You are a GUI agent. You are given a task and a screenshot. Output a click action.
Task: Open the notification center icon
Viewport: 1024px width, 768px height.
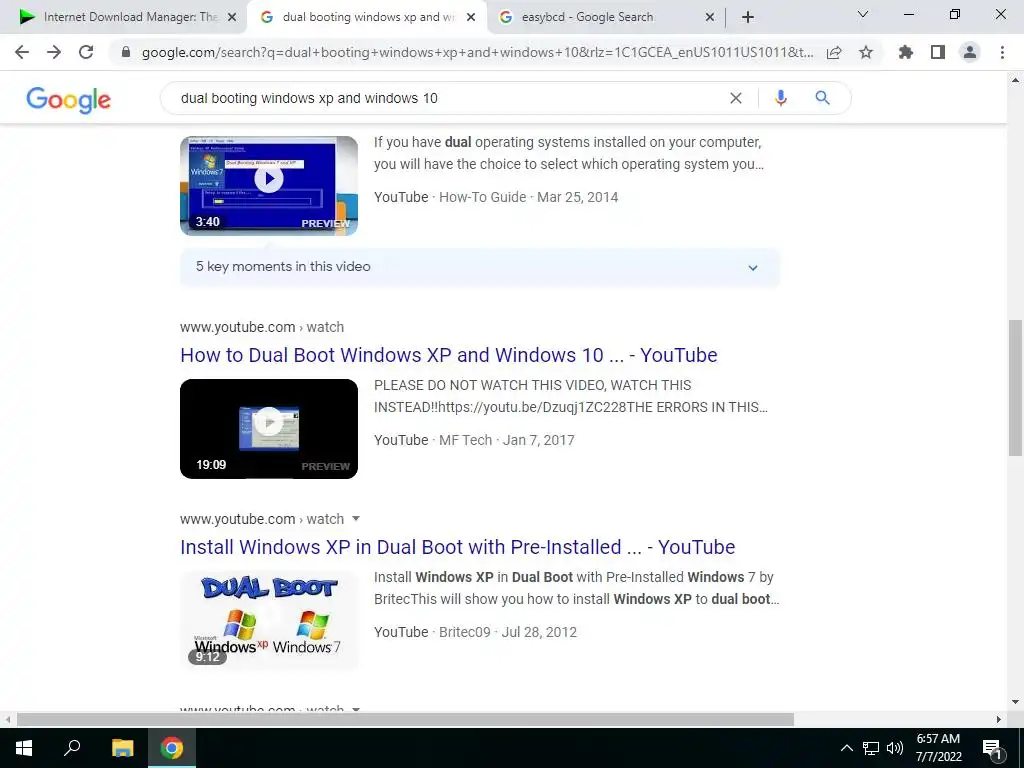click(993, 748)
